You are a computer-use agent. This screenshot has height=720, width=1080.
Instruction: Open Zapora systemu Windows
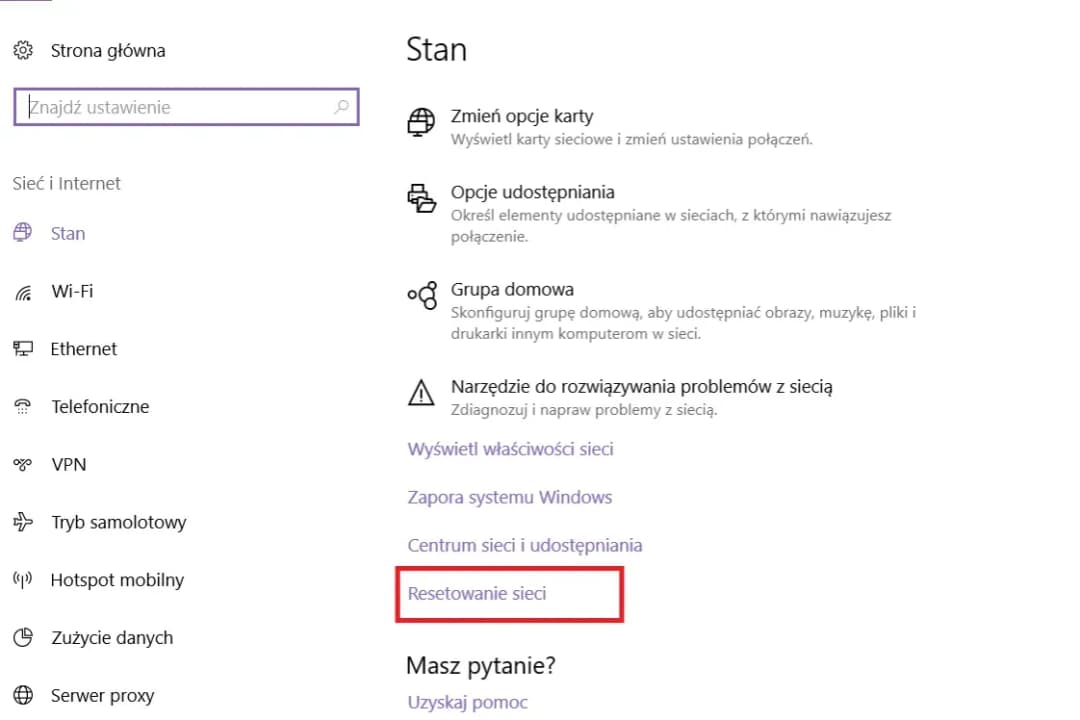[x=510, y=497]
